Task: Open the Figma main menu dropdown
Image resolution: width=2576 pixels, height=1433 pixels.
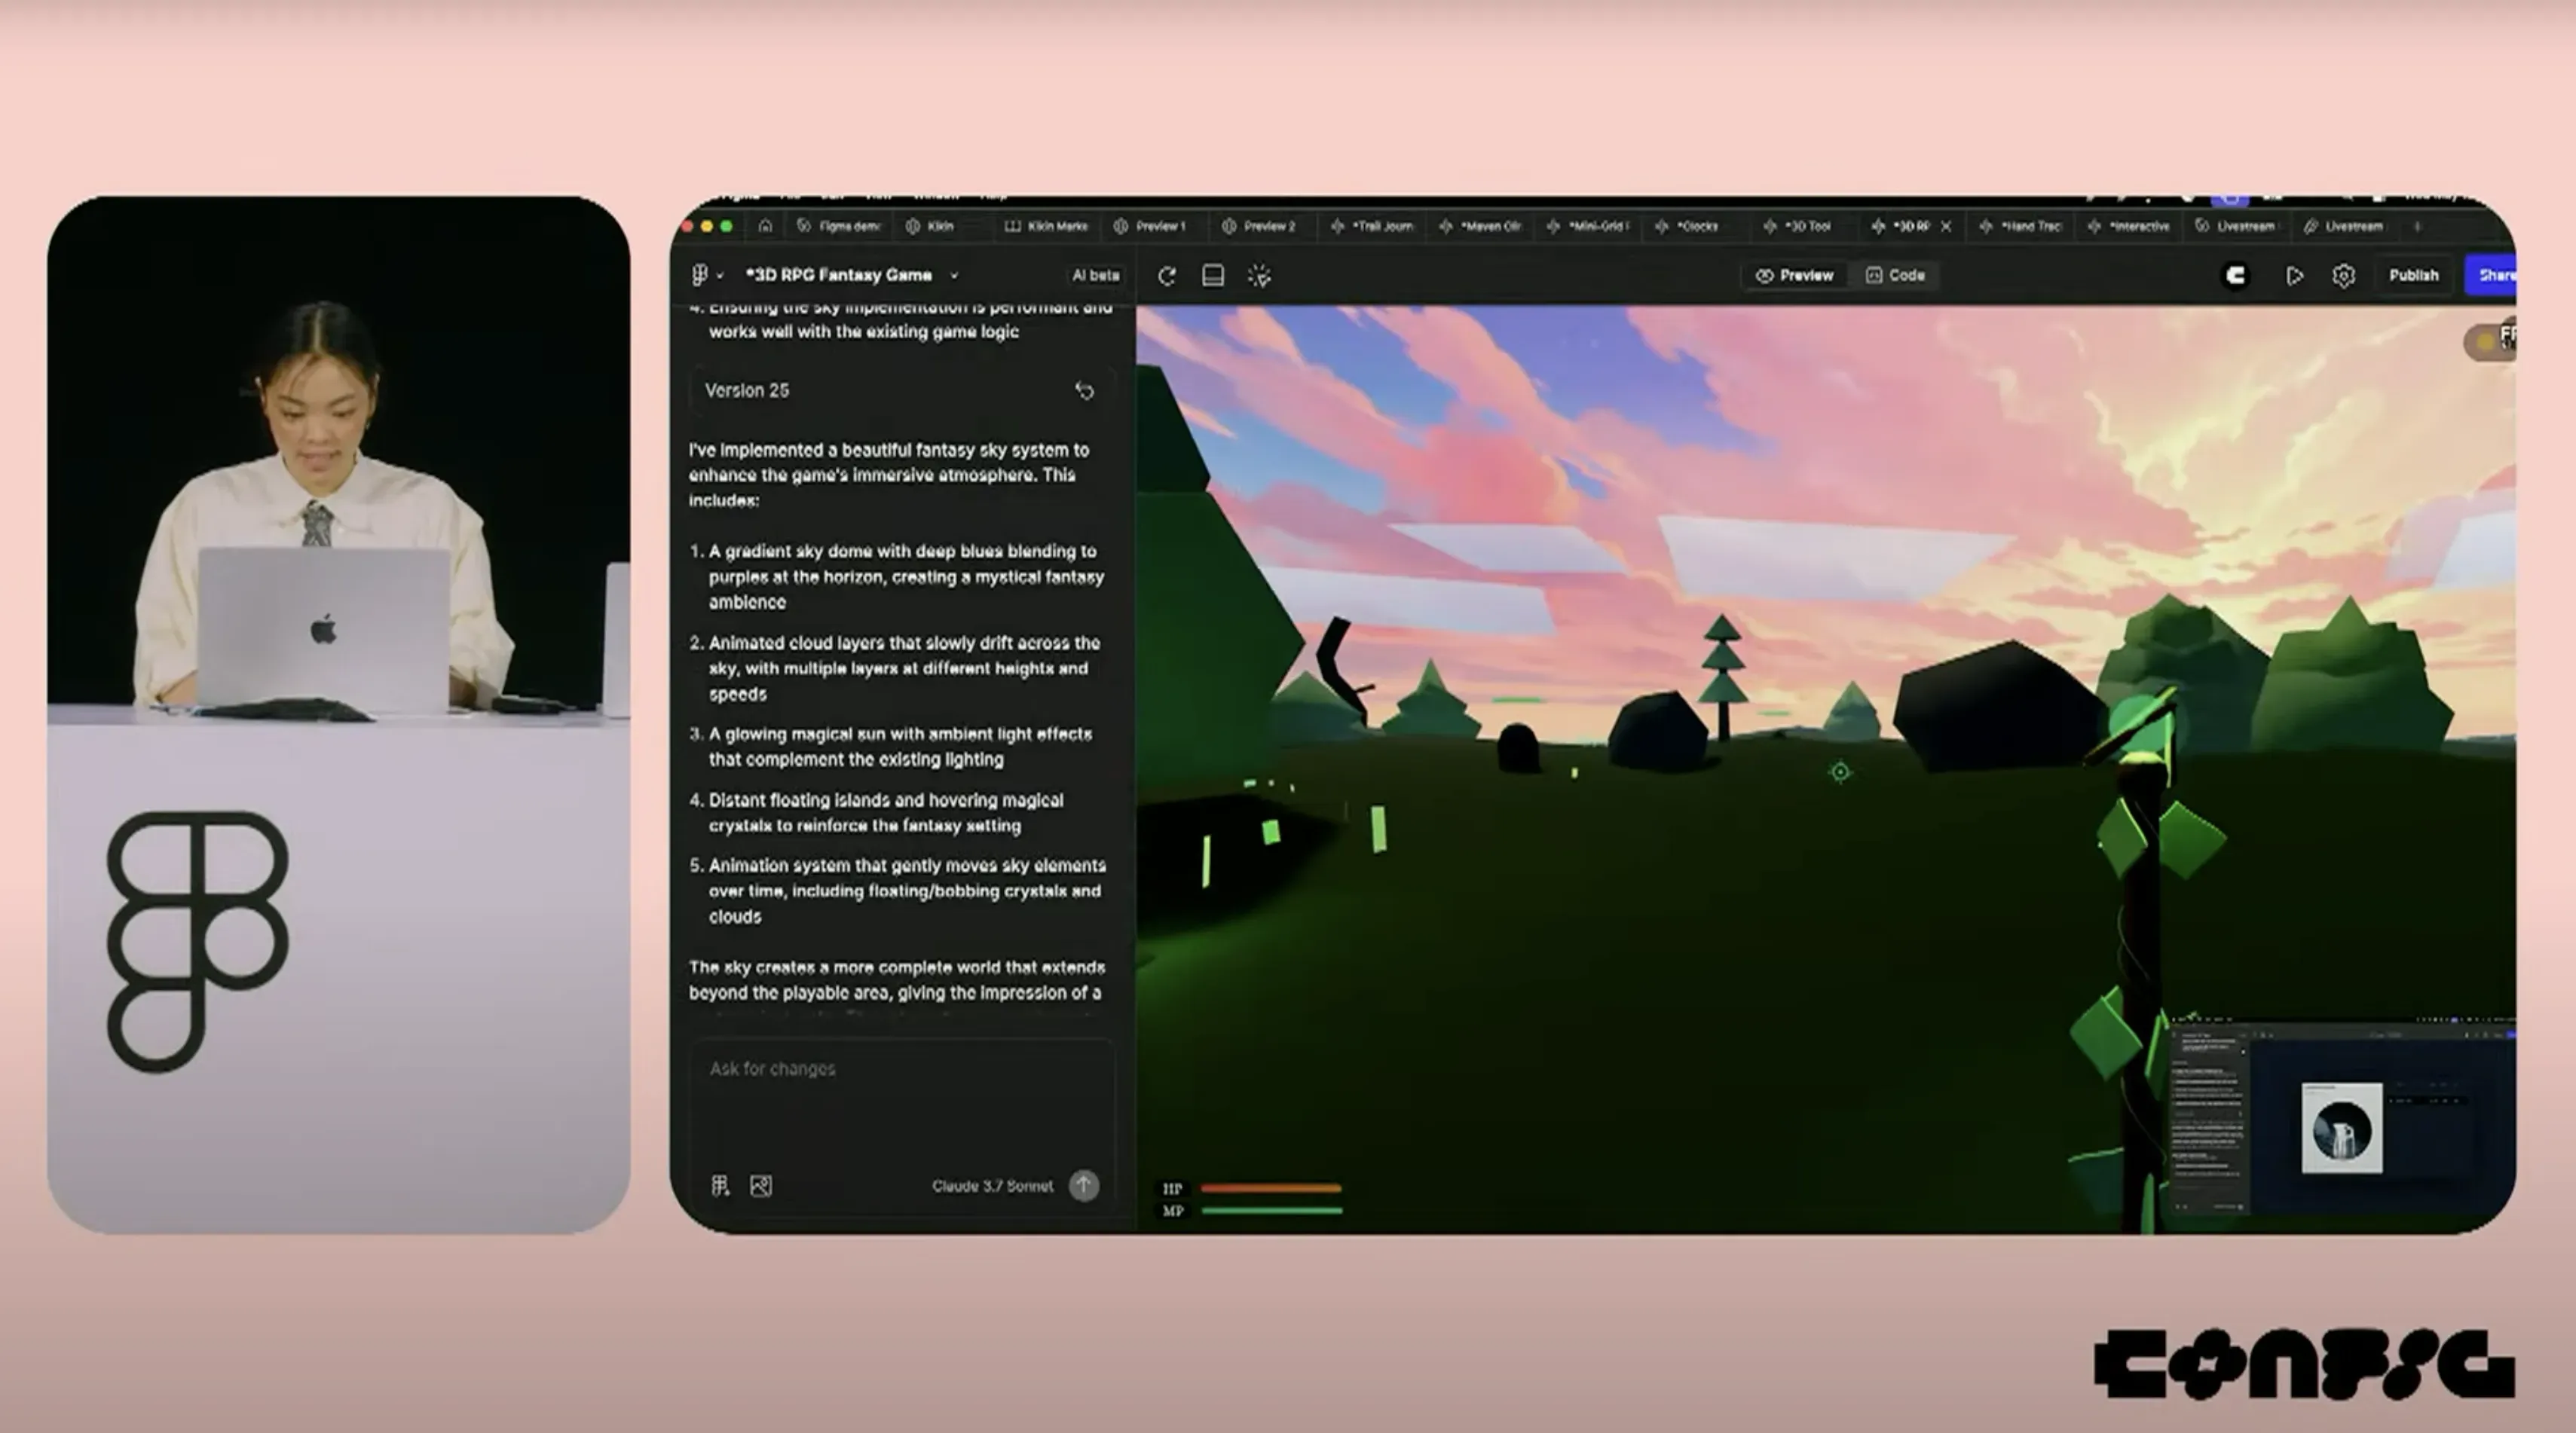Action: click(x=706, y=275)
